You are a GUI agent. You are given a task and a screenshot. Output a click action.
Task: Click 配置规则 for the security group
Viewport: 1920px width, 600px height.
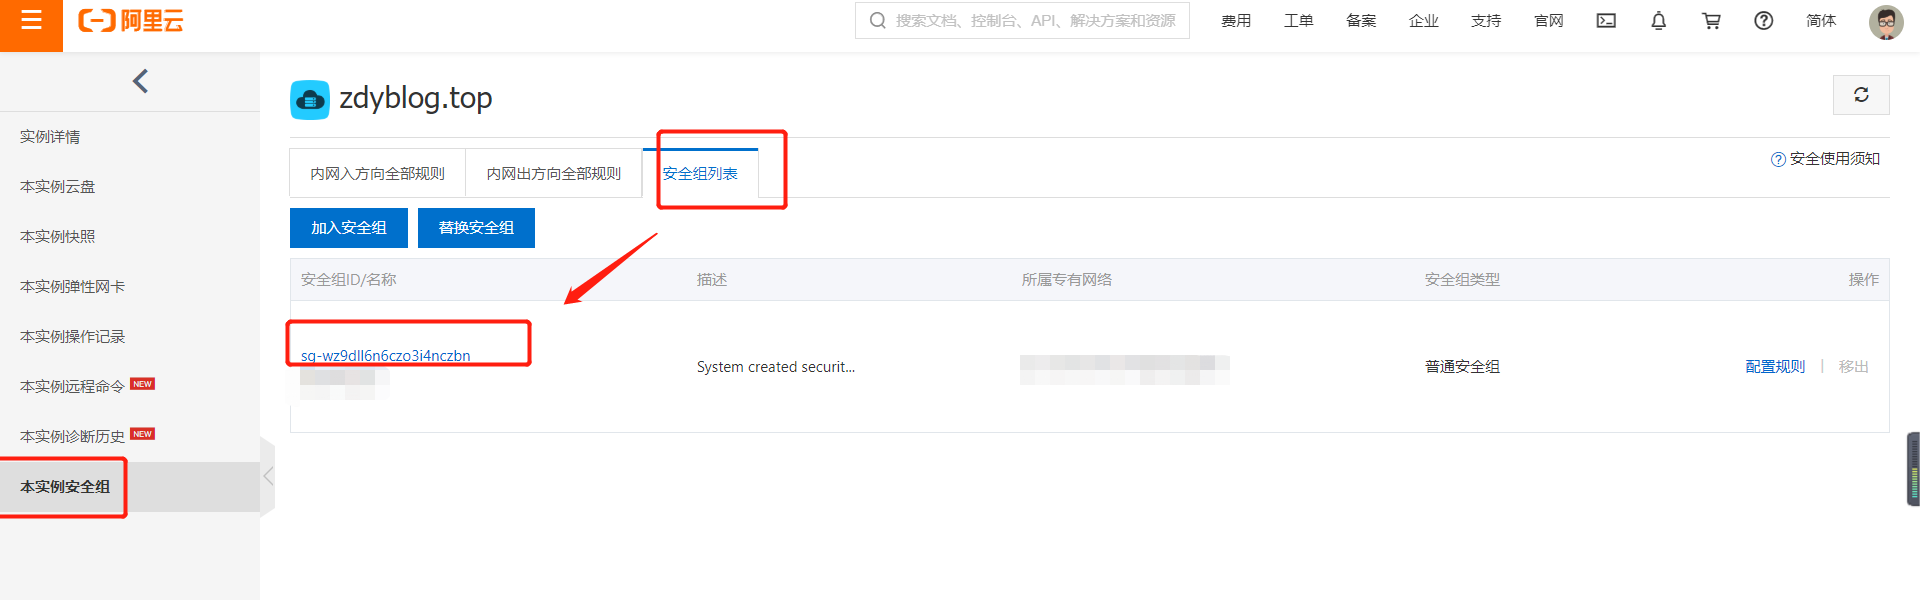[1775, 367]
